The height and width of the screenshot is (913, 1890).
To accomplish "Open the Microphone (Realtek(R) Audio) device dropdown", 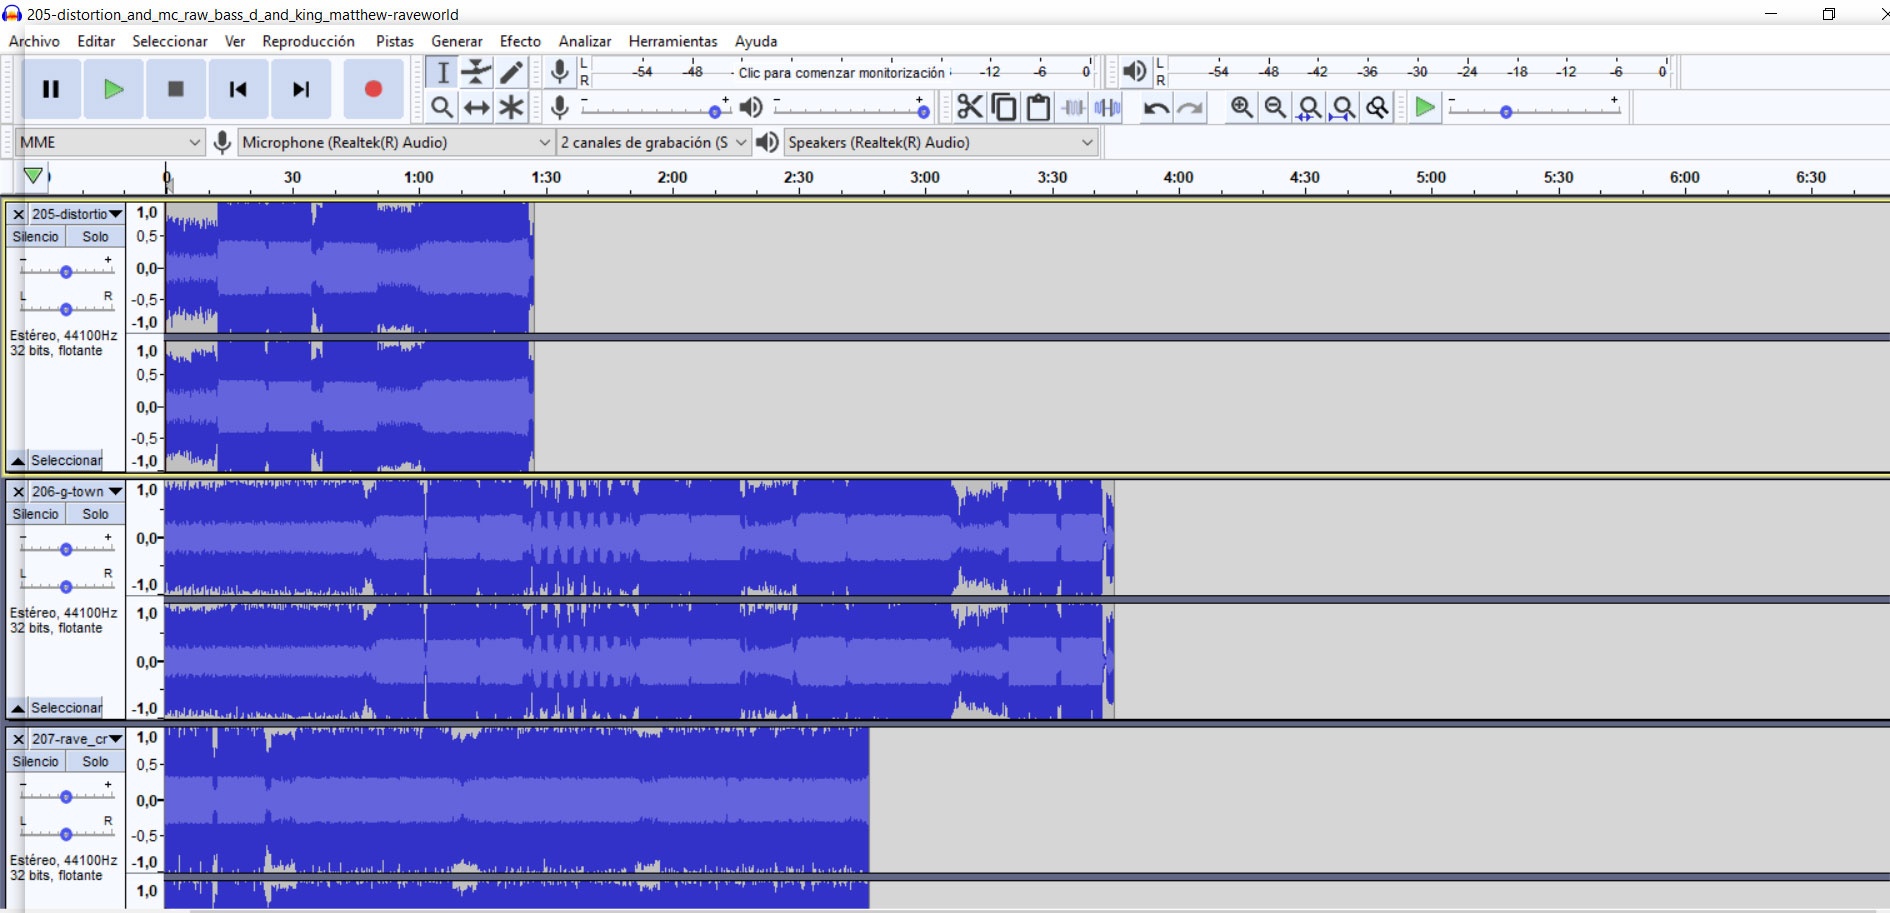I will pyautogui.click(x=396, y=142).
